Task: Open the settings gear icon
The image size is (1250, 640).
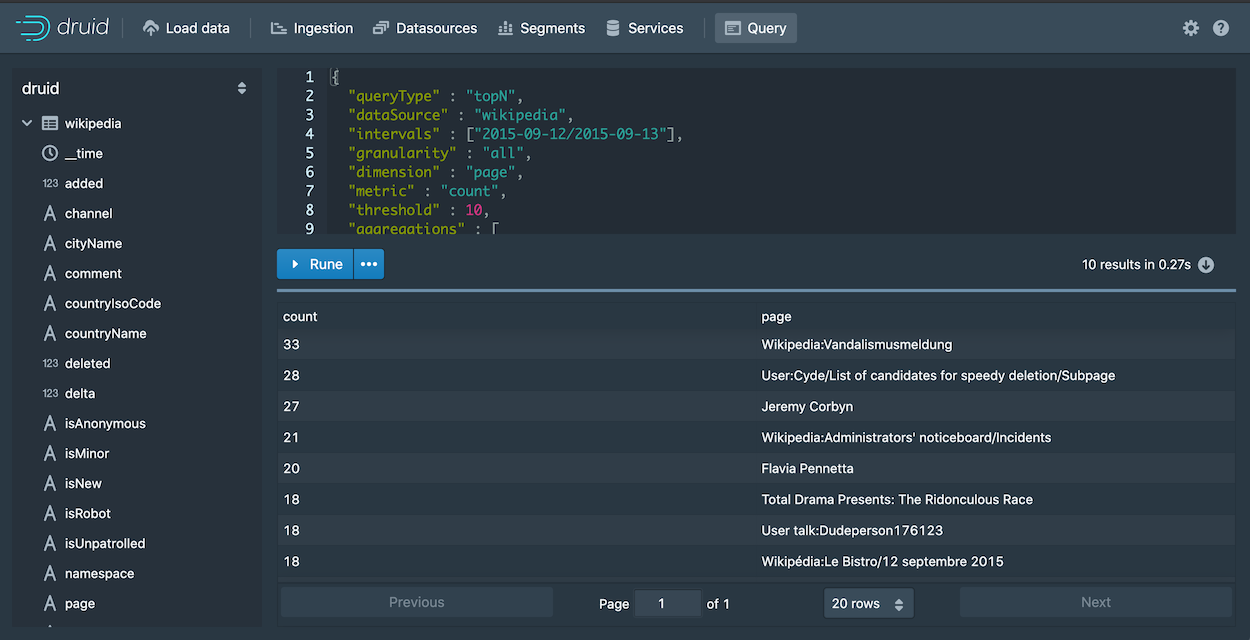Action: coord(1190,28)
